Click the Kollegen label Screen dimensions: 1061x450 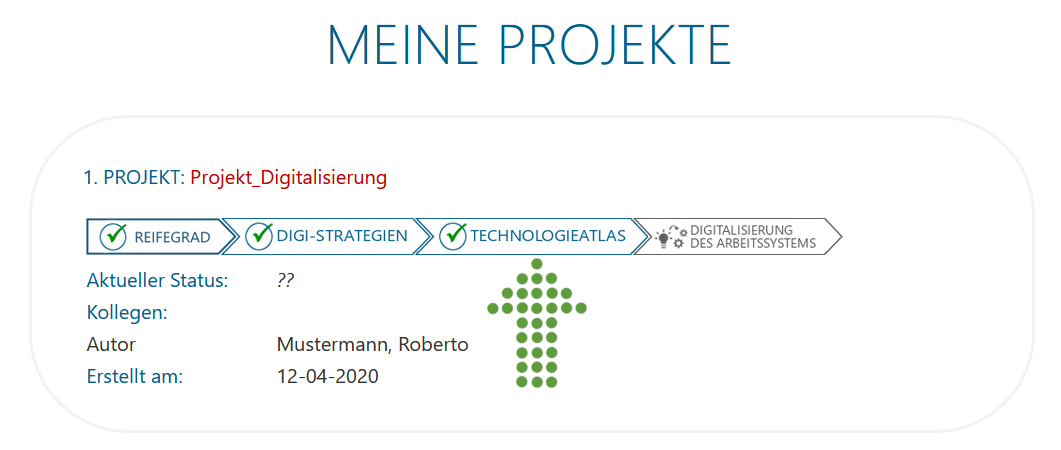[127, 313]
